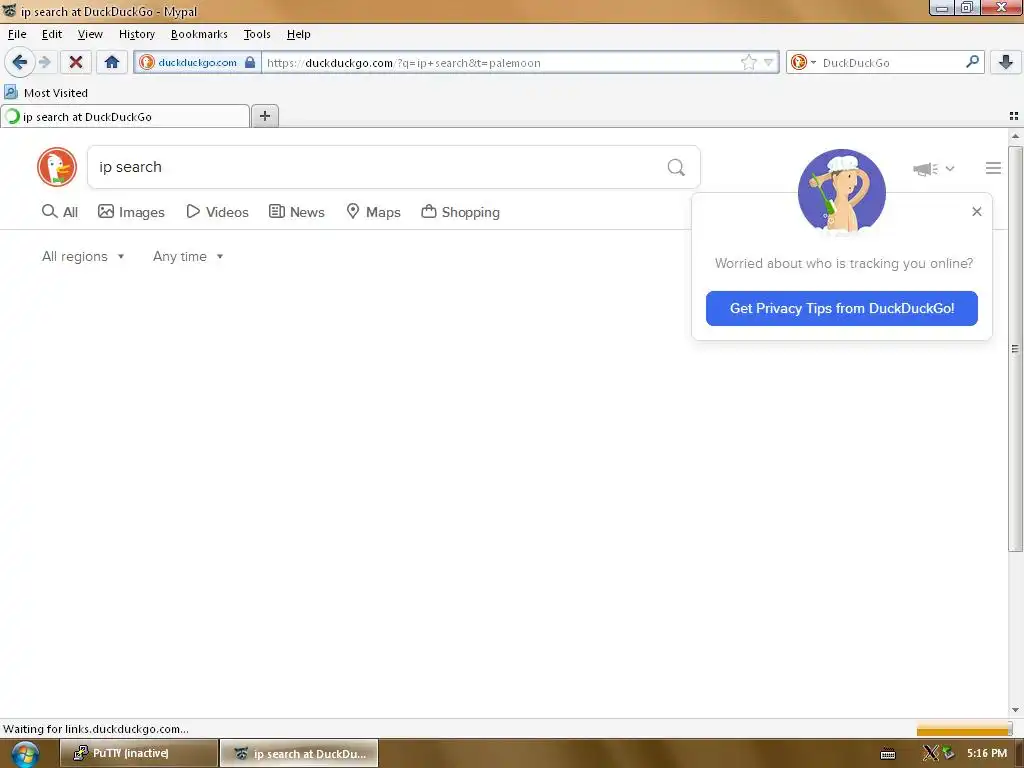Click the on-screen keyboard tray icon

coord(888,754)
